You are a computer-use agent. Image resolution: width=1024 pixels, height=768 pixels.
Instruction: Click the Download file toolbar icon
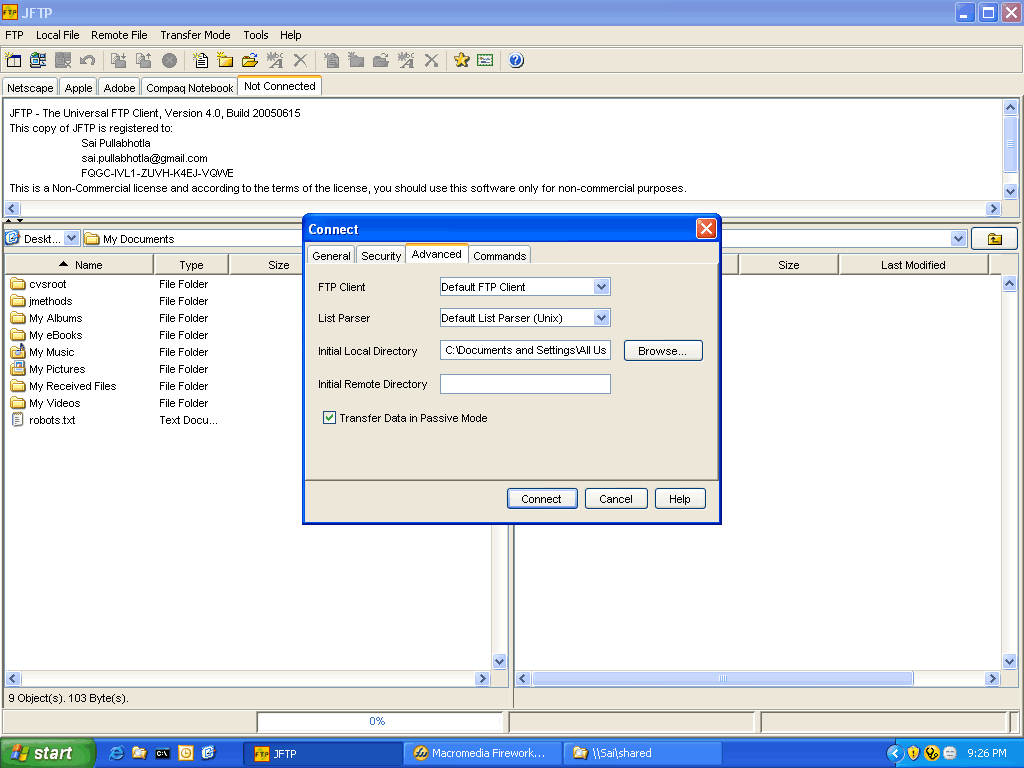pyautogui.click(x=118, y=61)
